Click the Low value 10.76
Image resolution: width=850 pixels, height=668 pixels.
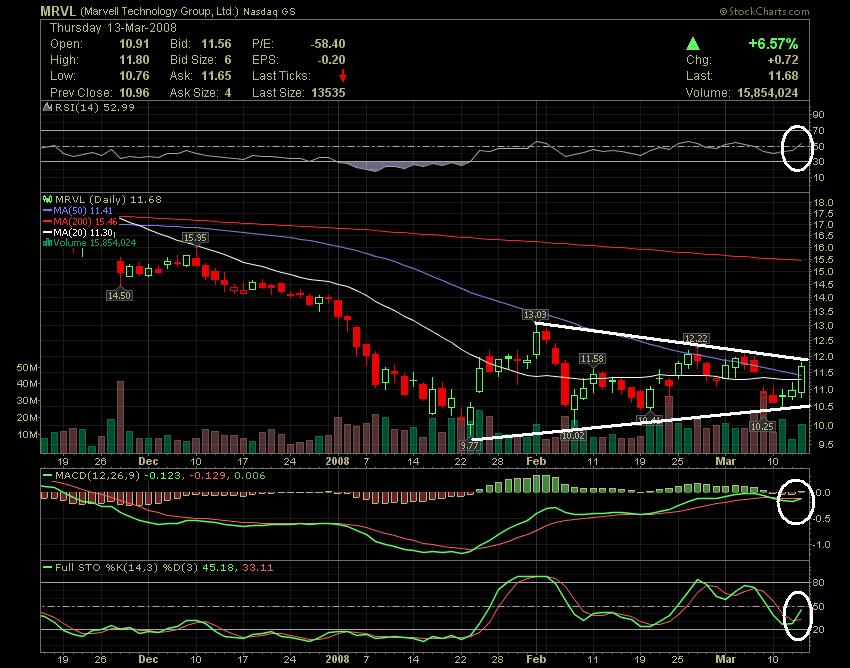[x=134, y=76]
